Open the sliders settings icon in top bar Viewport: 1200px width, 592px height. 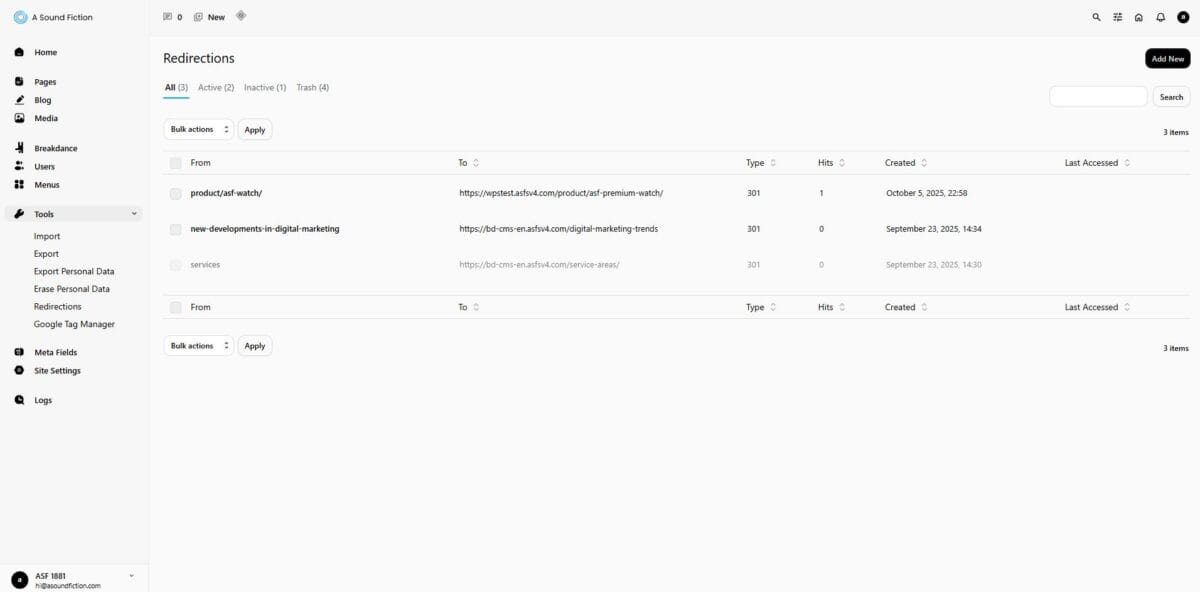coord(1118,17)
